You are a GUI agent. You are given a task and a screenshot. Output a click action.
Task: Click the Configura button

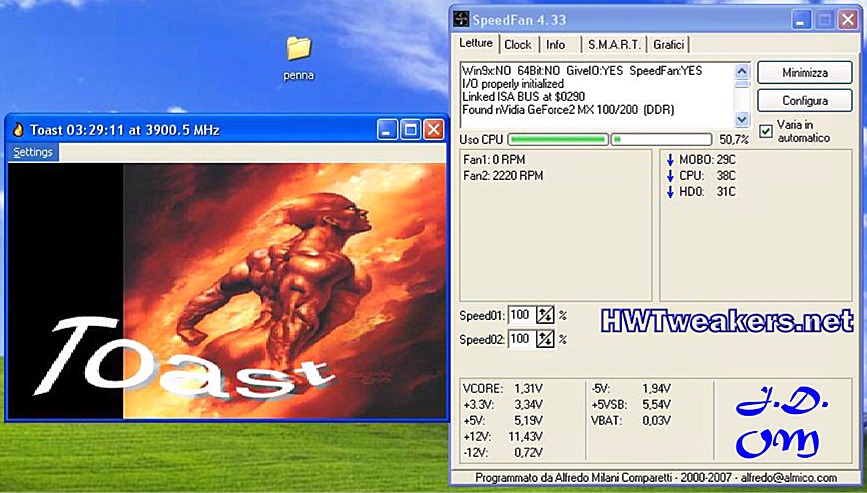tap(805, 101)
